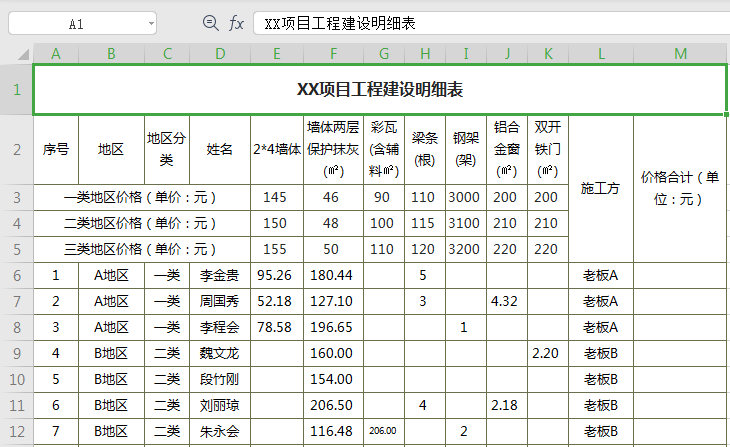This screenshot has height=447, width=730.
Task: Select column K header
Action: (548, 54)
